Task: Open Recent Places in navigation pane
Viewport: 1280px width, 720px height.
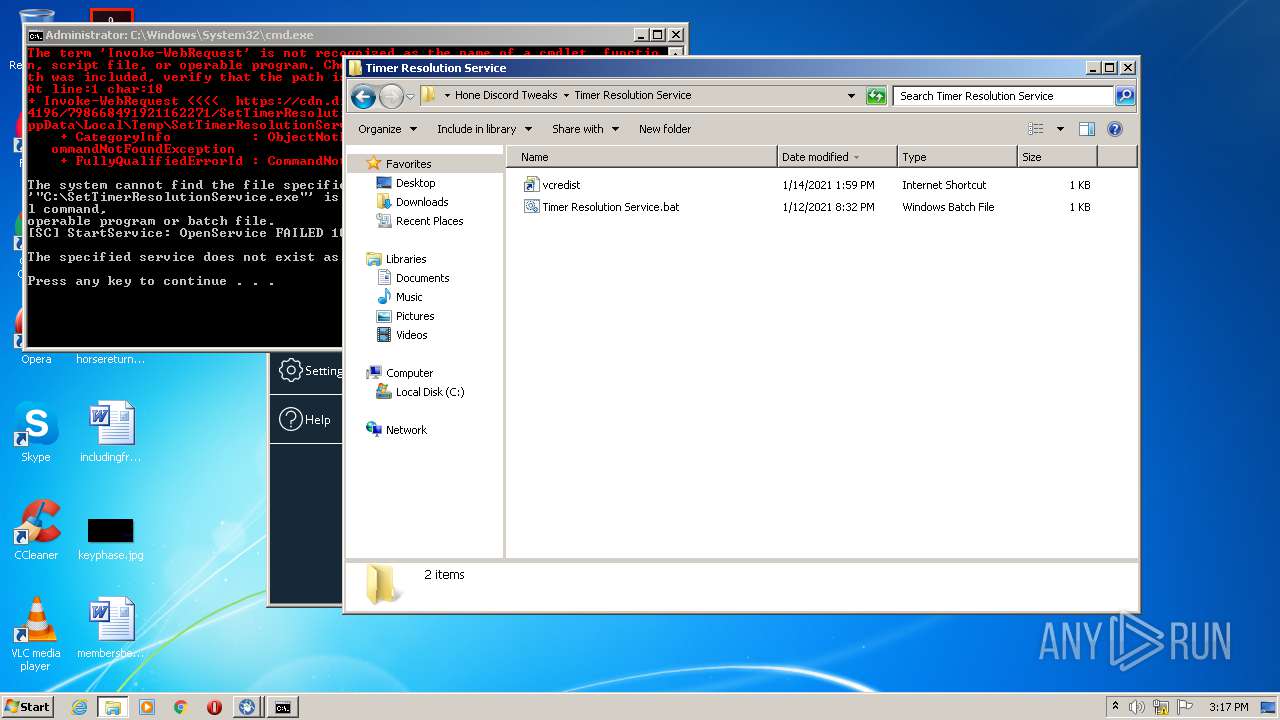Action: 429,221
